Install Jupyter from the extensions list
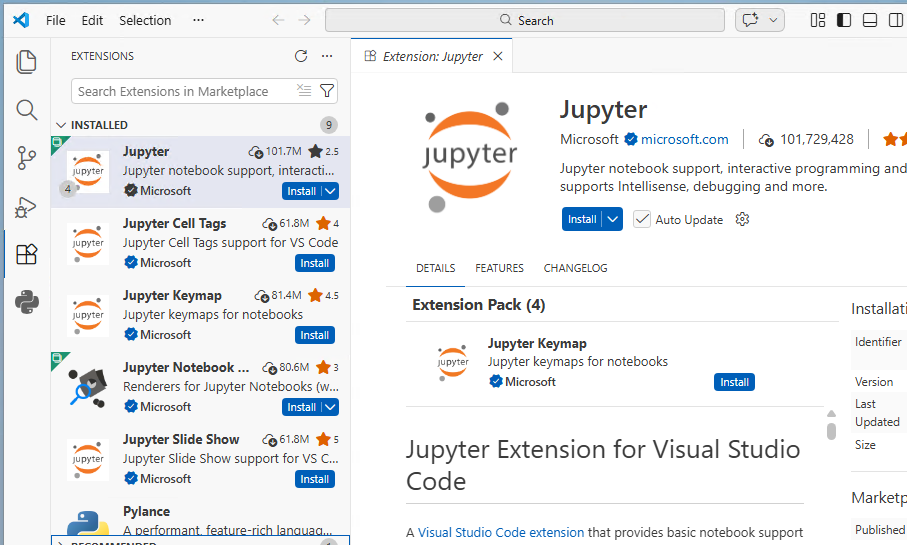 coord(301,191)
